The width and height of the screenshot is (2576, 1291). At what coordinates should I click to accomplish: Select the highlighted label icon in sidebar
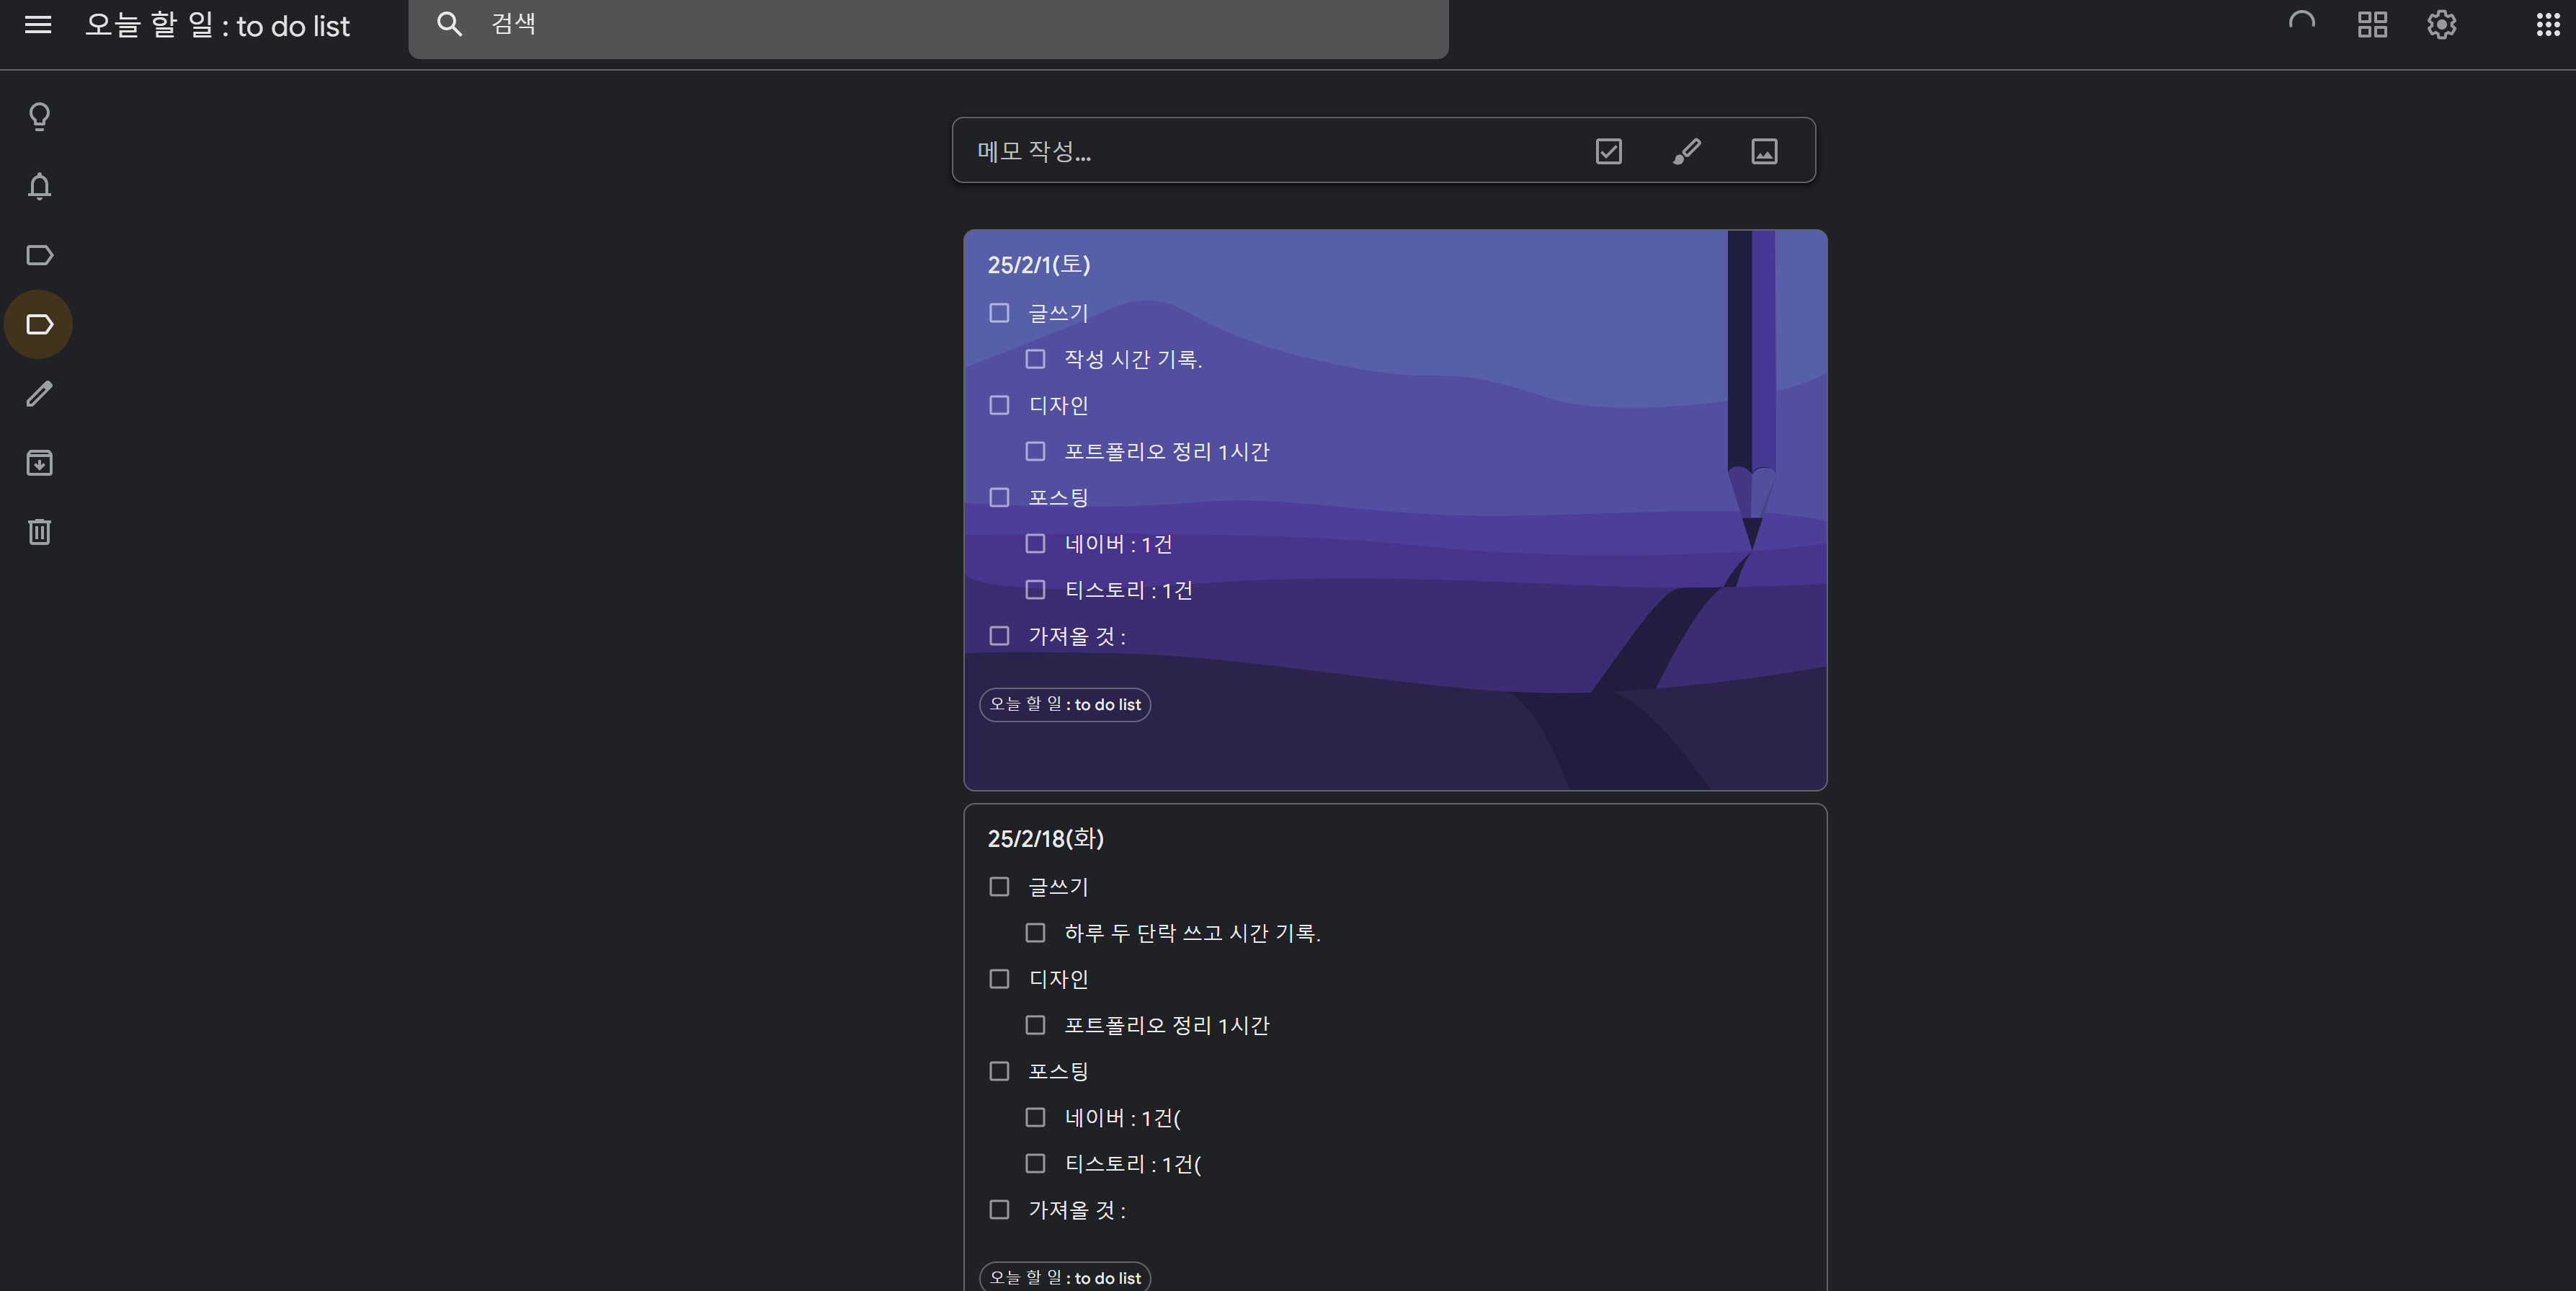(39, 323)
